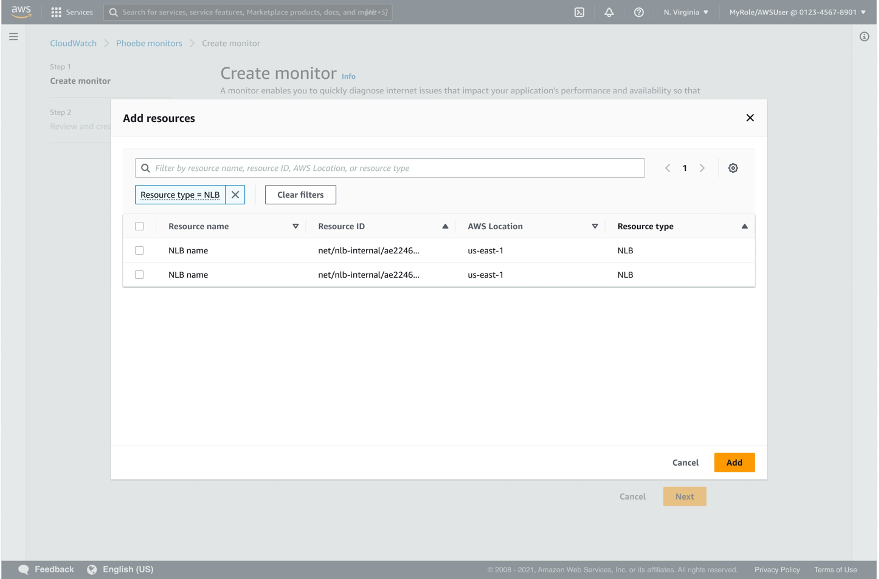This screenshot has width=879, height=579.
Task: Go to the next page of resources
Action: [x=700, y=168]
